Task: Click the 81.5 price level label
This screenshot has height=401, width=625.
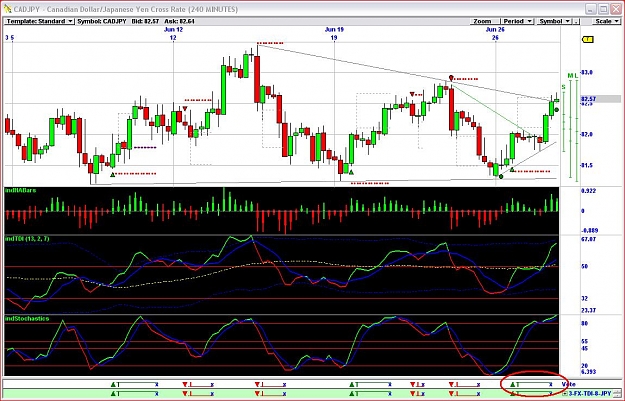Action: [x=588, y=165]
